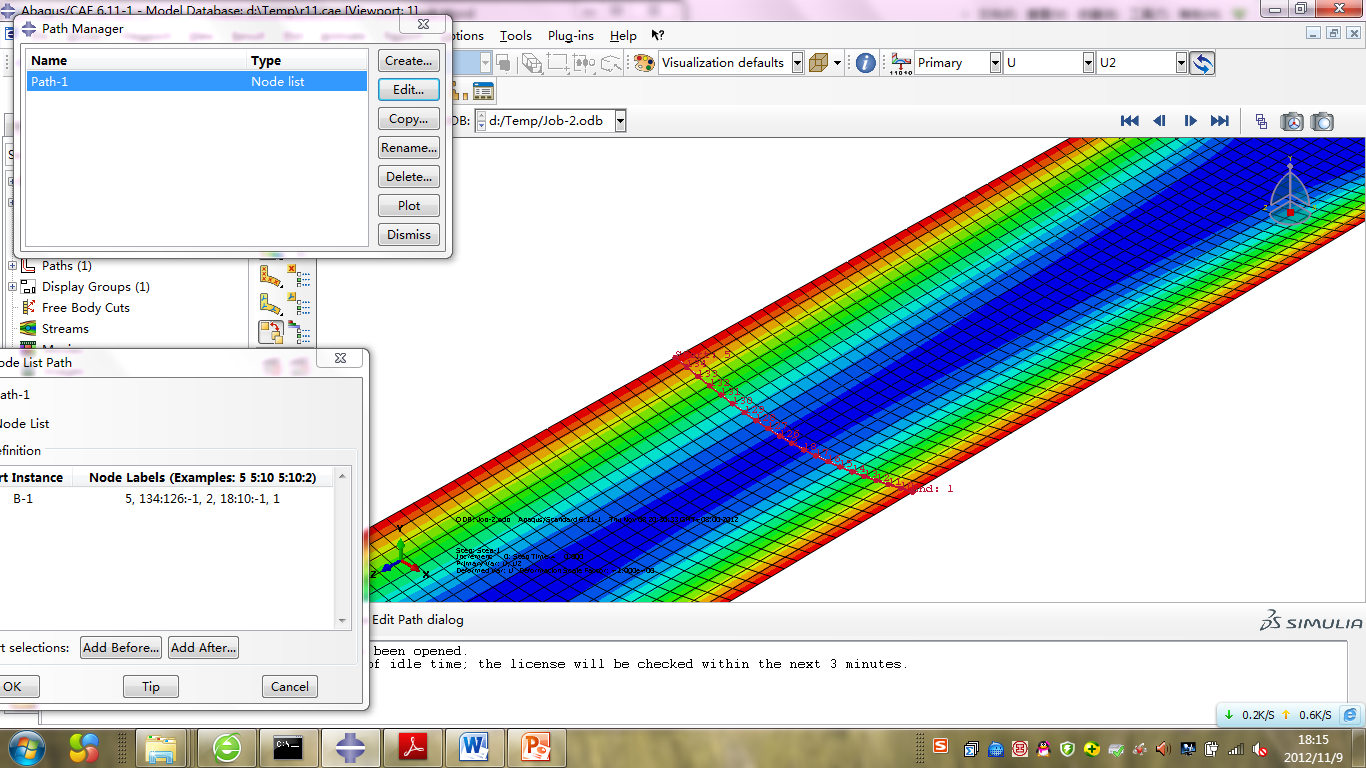Click the Edit... button in Path Manager
1366x768 pixels.
coord(409,90)
